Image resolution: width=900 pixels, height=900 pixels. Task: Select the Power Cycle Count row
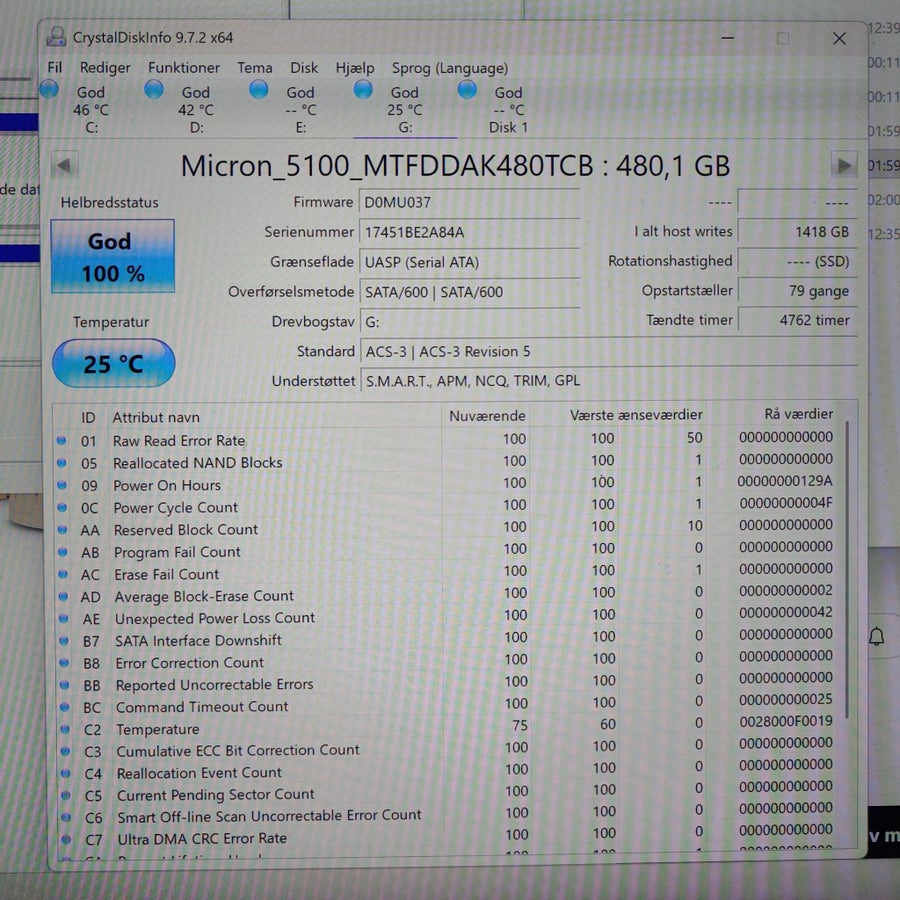445,506
